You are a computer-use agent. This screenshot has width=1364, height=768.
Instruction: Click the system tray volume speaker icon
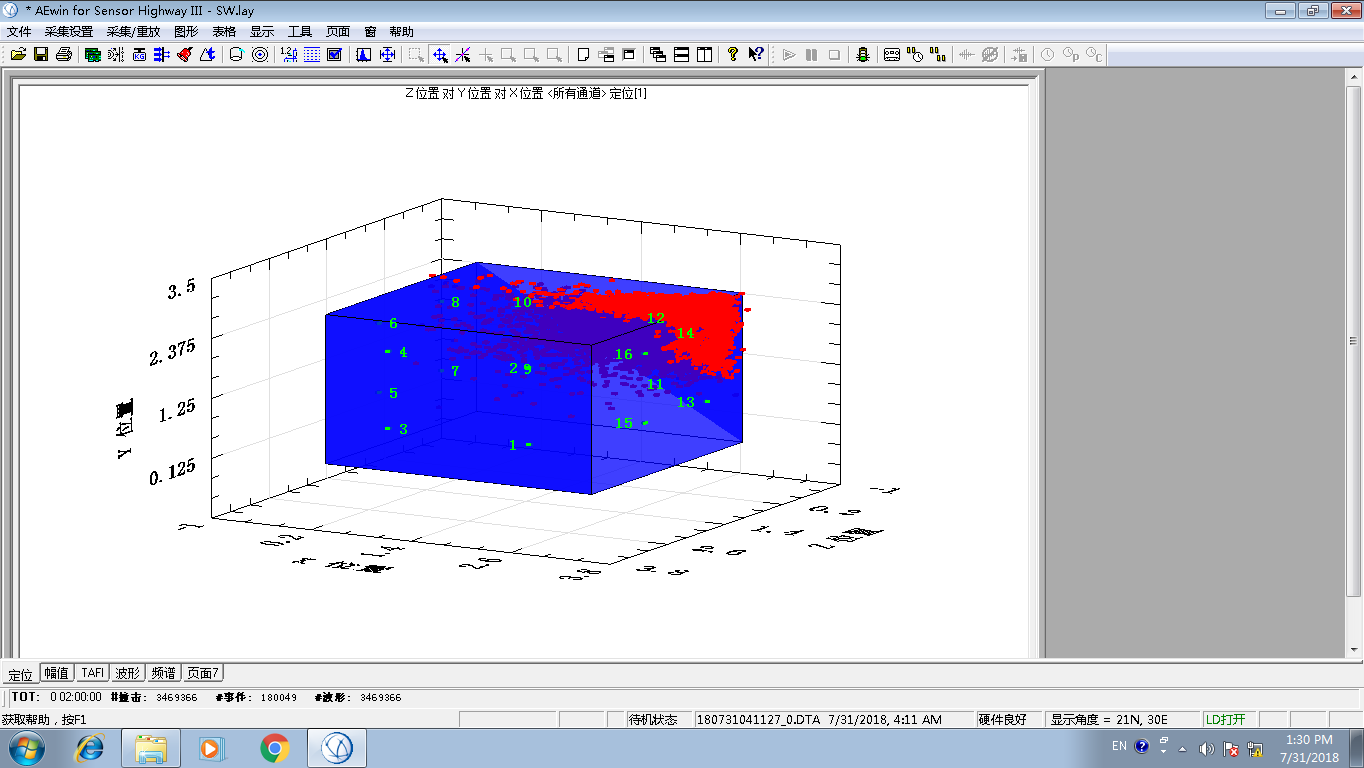1206,748
